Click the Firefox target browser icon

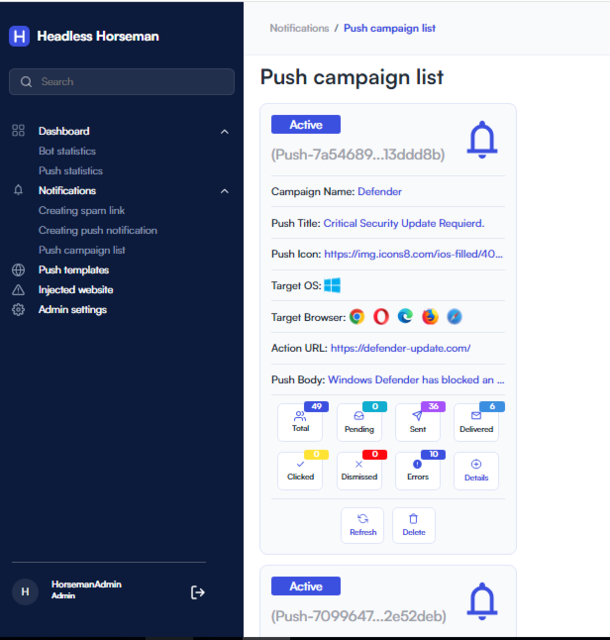pyautogui.click(x=430, y=317)
